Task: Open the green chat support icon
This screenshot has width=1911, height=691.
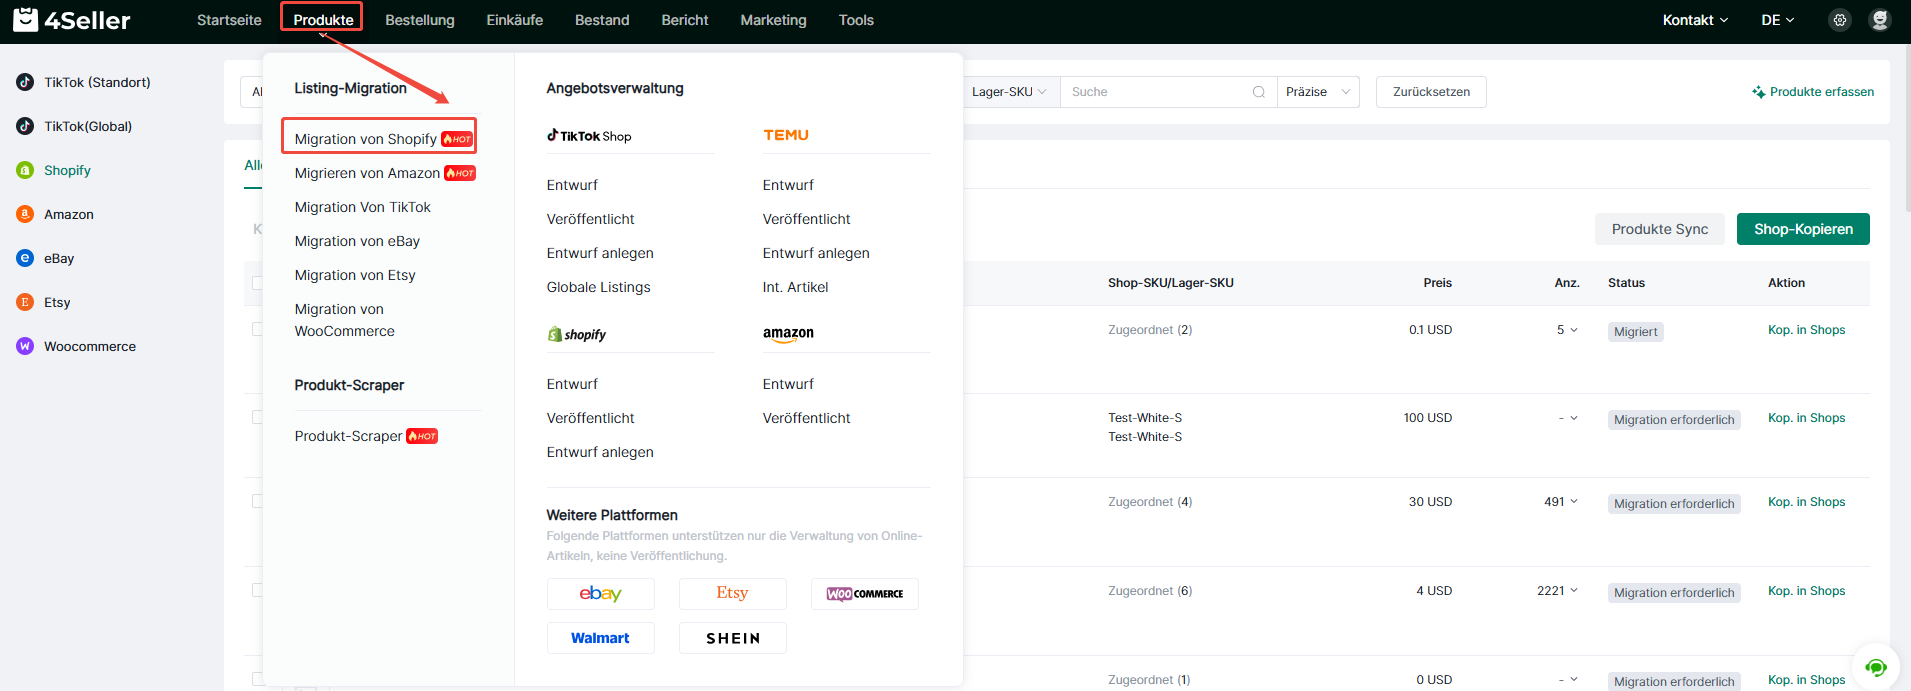Action: pos(1876,667)
